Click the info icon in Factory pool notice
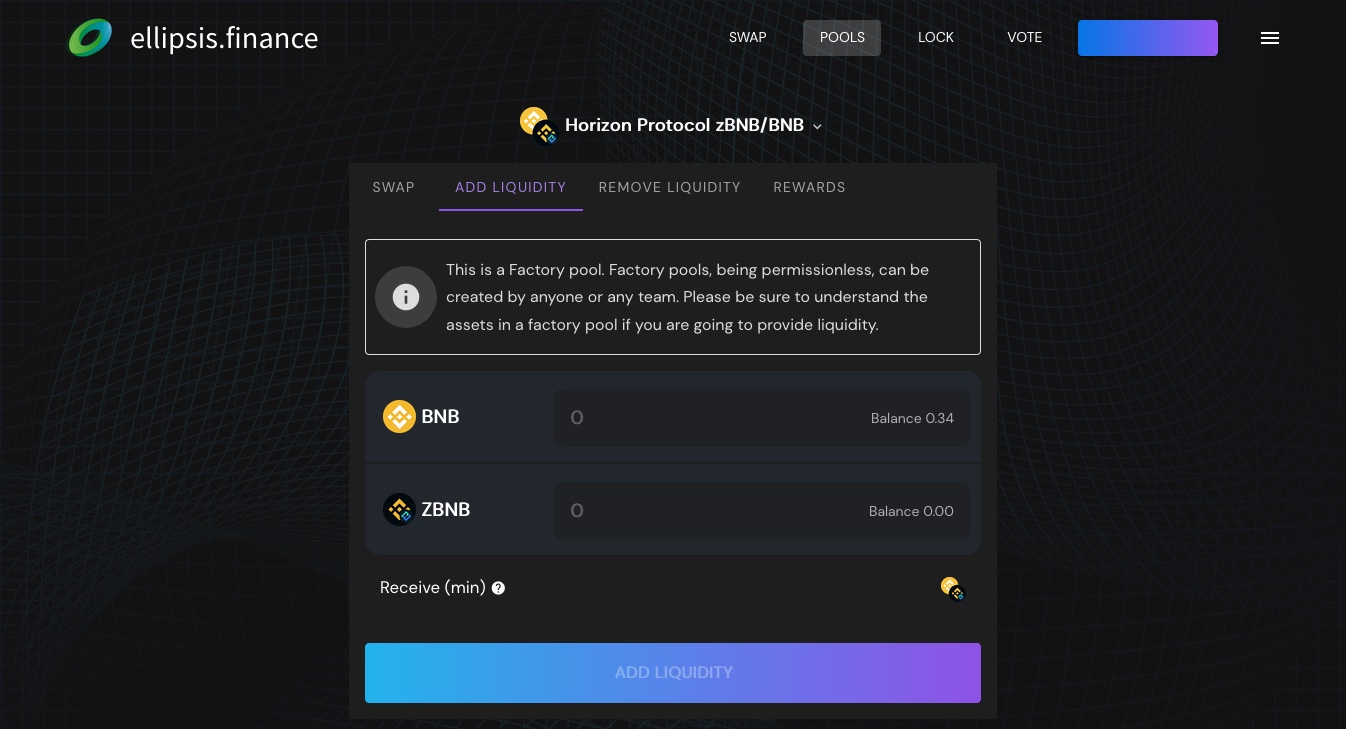The width and height of the screenshot is (1346, 729). [x=406, y=297]
